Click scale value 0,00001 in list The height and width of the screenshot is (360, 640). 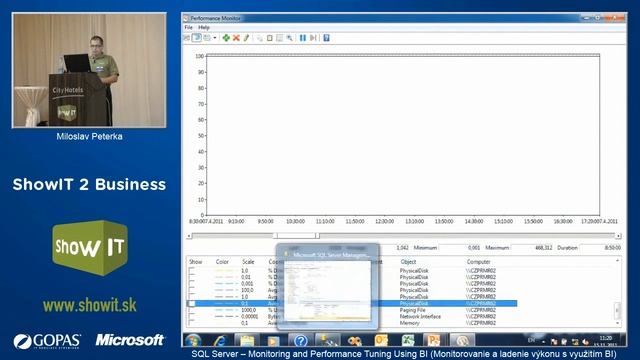pyautogui.click(x=249, y=316)
